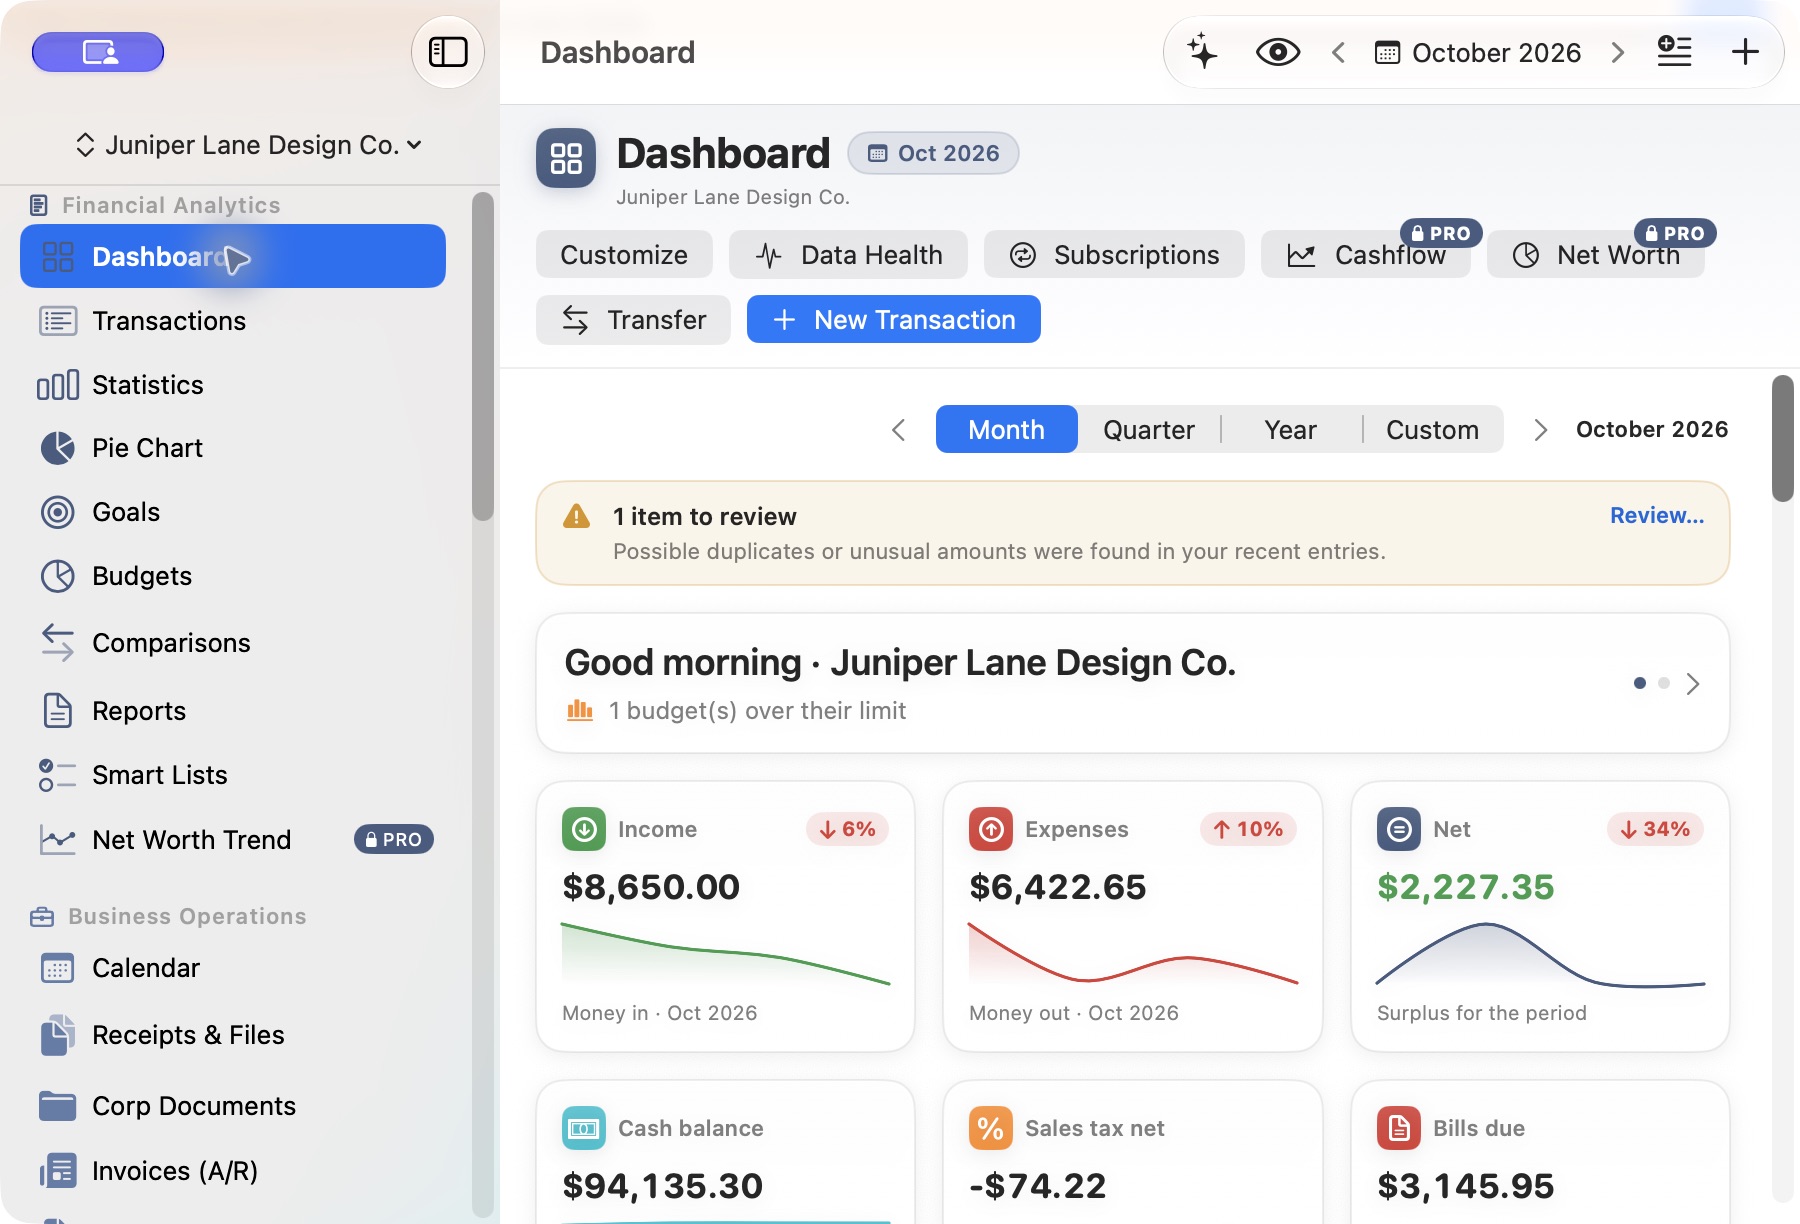Open the AI sparkle assistant
This screenshot has width=1800, height=1224.
coord(1202,52)
